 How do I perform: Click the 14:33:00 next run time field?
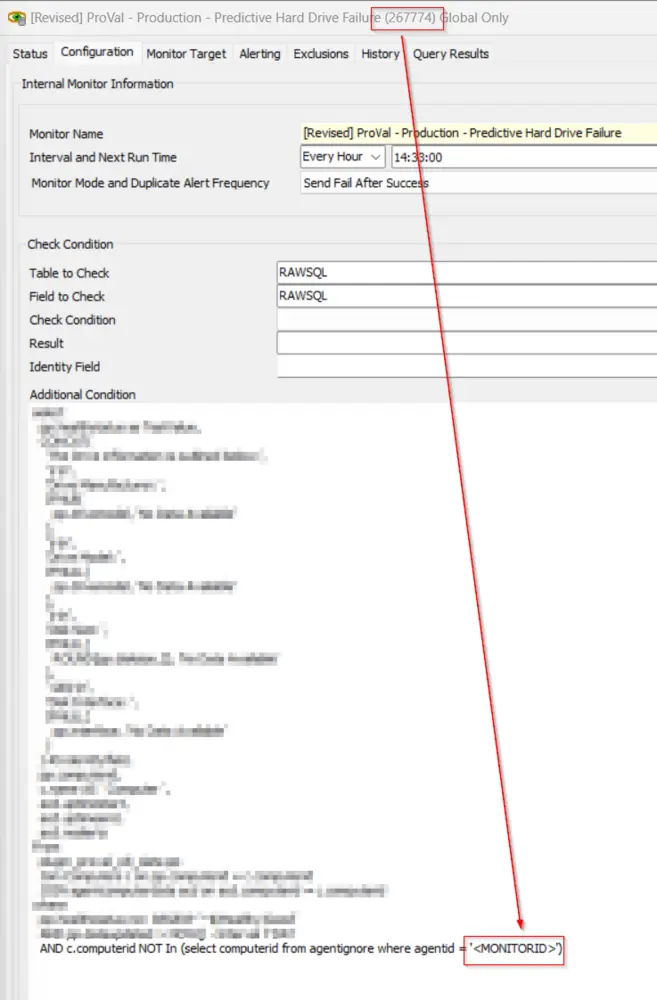click(524, 157)
